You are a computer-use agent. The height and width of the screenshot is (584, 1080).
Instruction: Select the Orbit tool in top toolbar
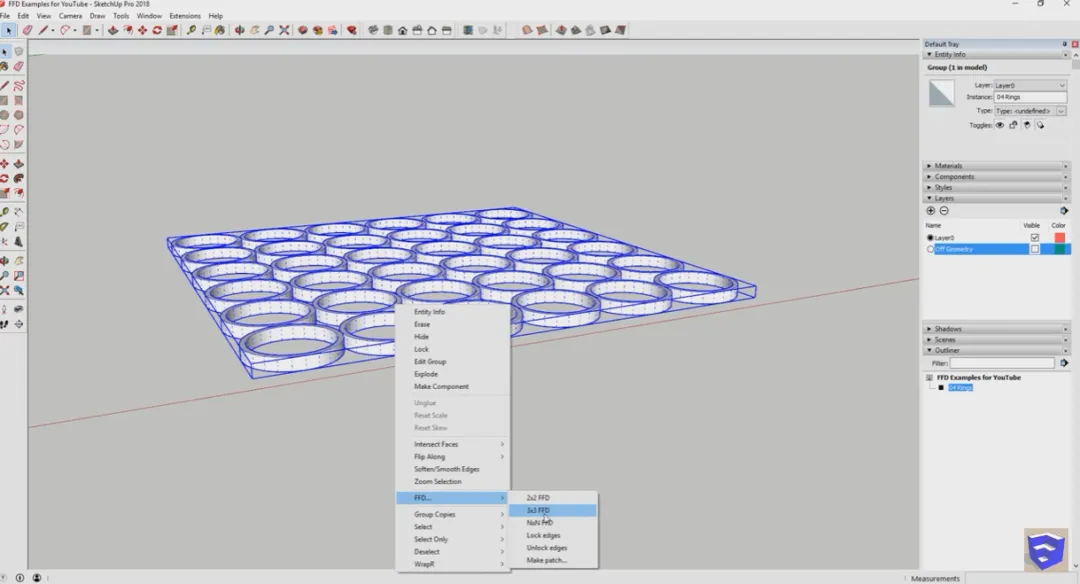239,30
